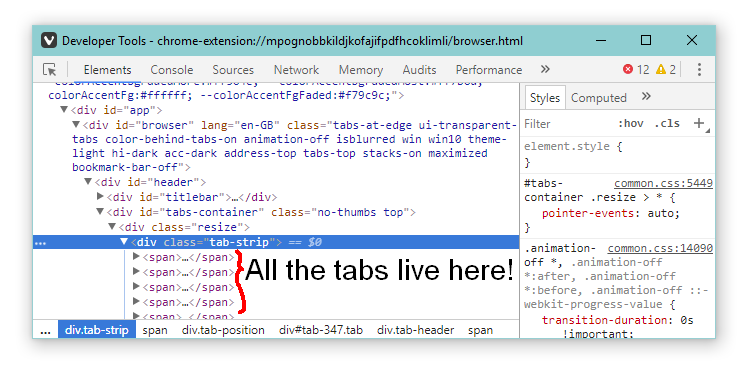Viewport: 750px width, 378px height.
Task: Select span breadcrumb after div.tab-header
Action: point(480,330)
